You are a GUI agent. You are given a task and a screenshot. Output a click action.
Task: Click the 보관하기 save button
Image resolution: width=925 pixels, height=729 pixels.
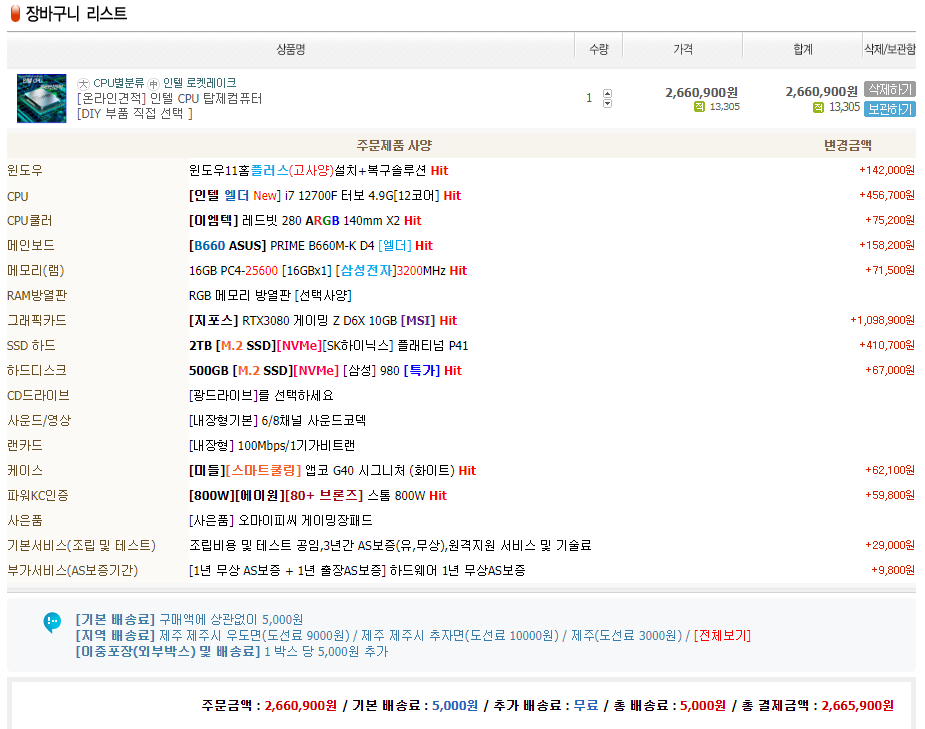click(890, 109)
